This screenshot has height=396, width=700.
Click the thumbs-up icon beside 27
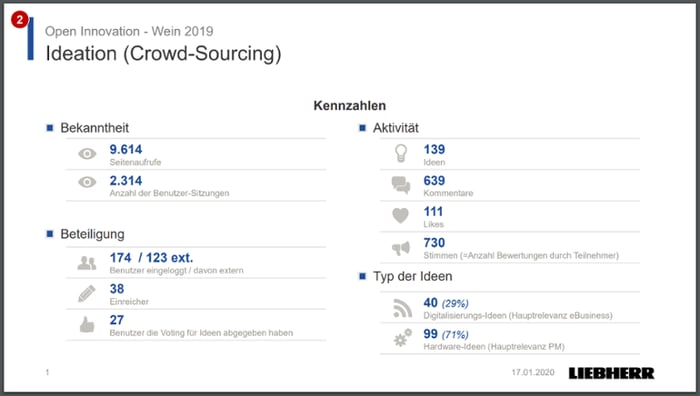click(x=87, y=325)
